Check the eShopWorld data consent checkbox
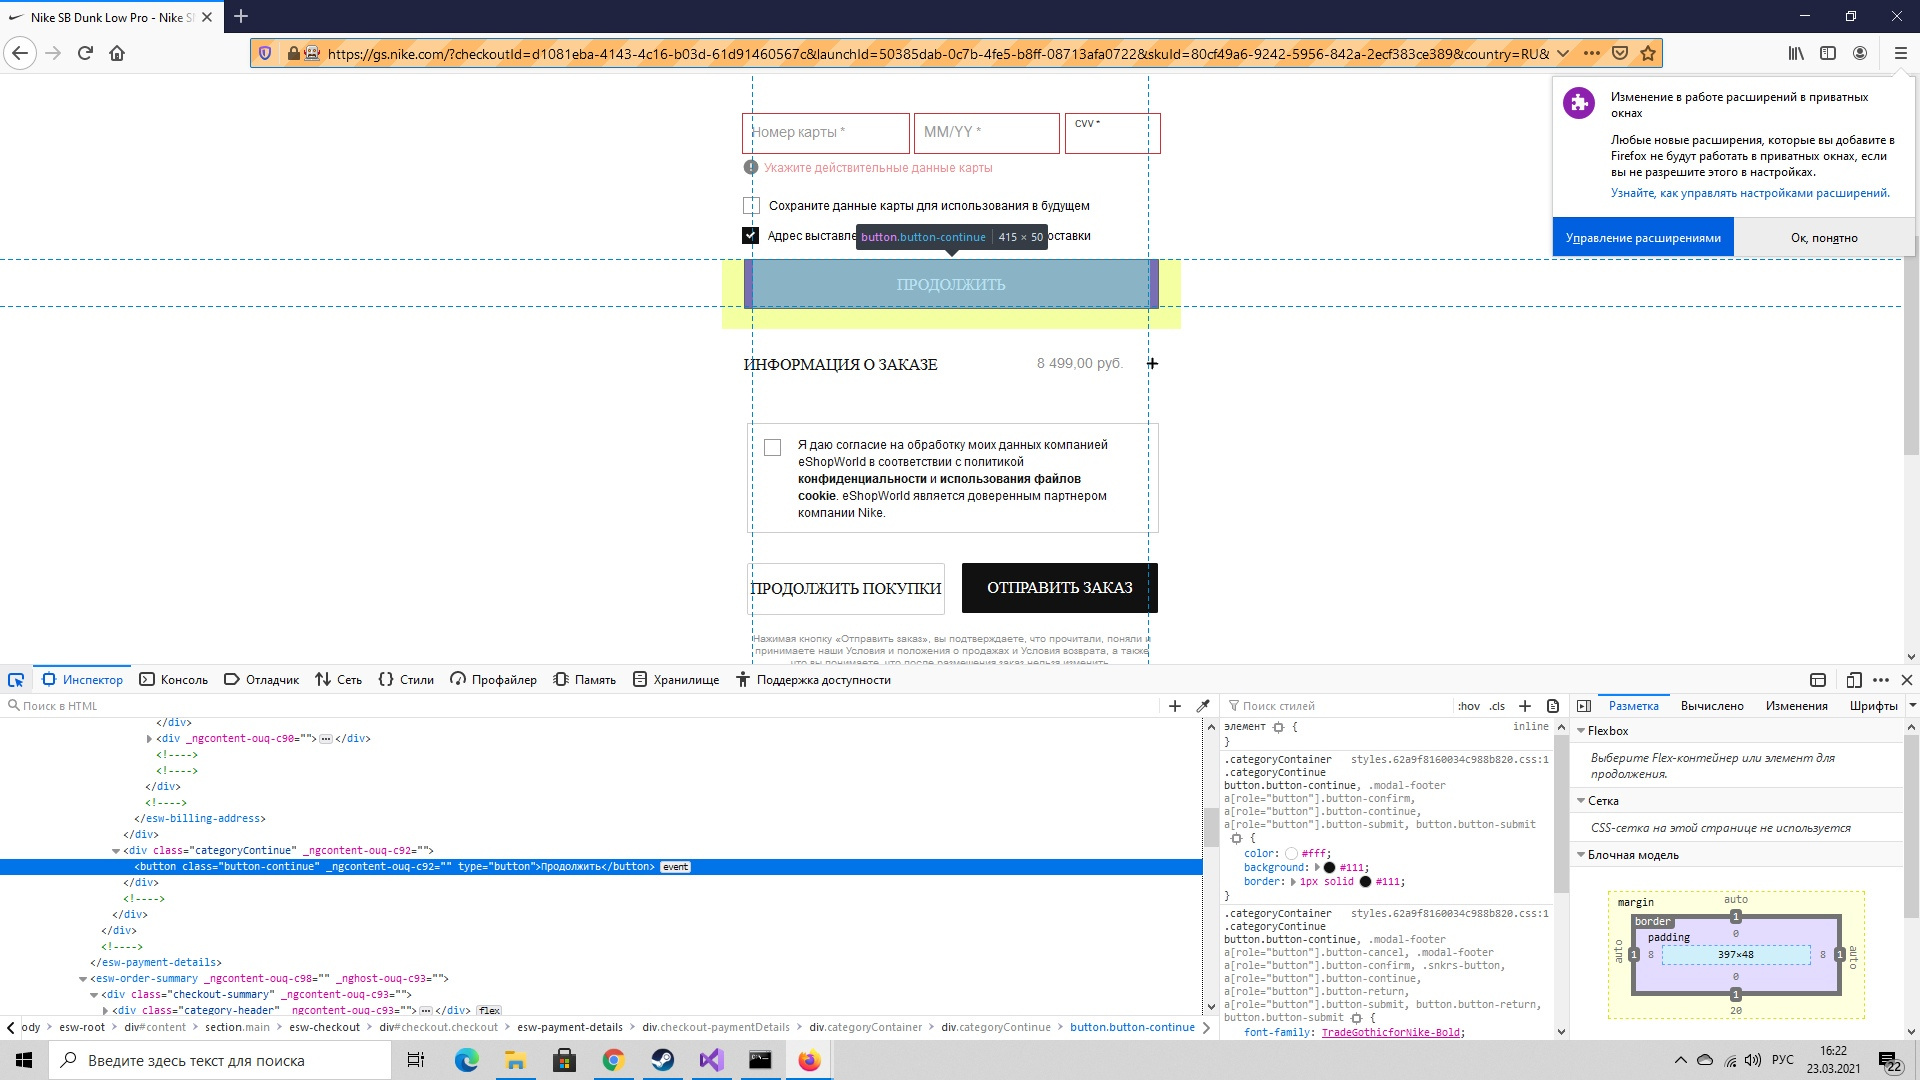The image size is (1920, 1080). pos(773,448)
